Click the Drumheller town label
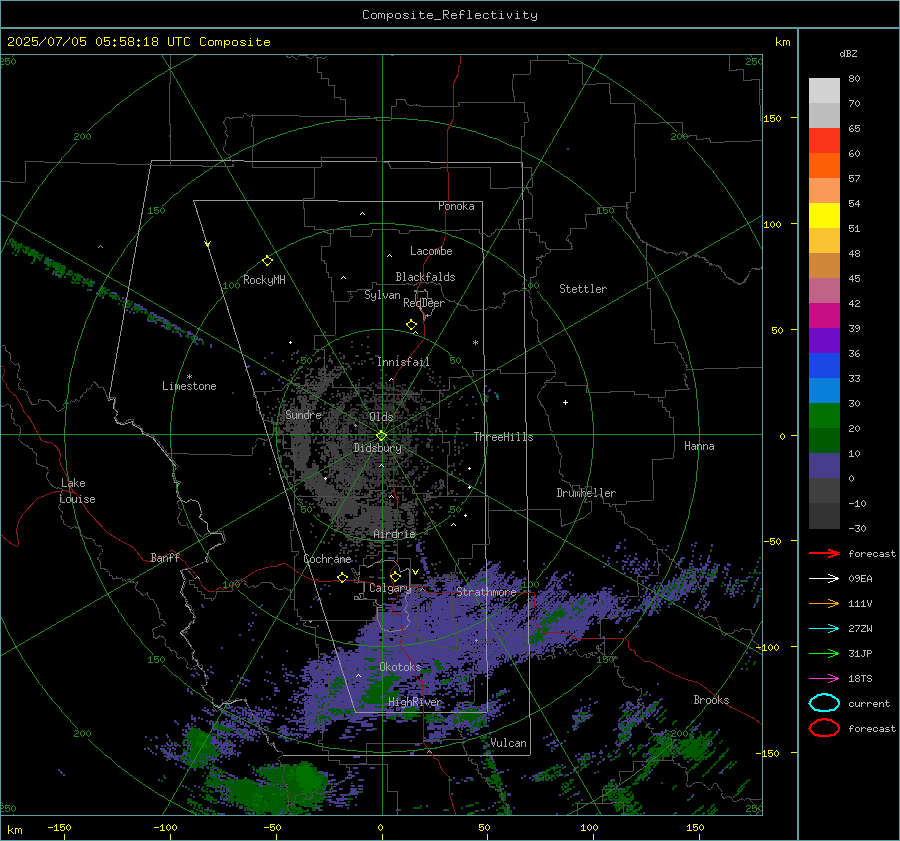Image resolution: width=900 pixels, height=841 pixels. [x=586, y=493]
